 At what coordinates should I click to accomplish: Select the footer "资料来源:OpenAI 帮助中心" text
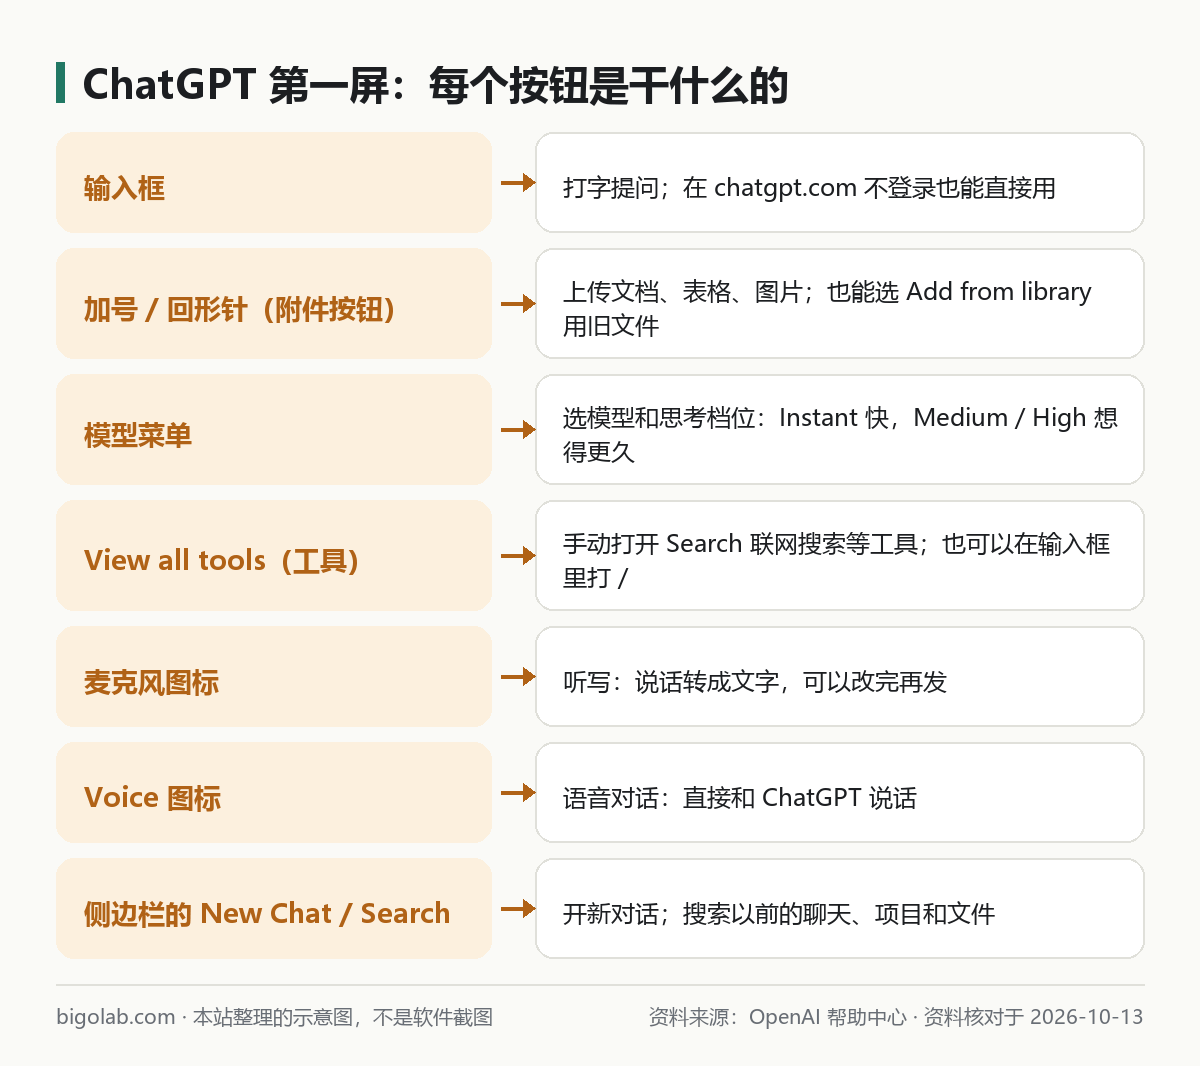click(x=778, y=1017)
